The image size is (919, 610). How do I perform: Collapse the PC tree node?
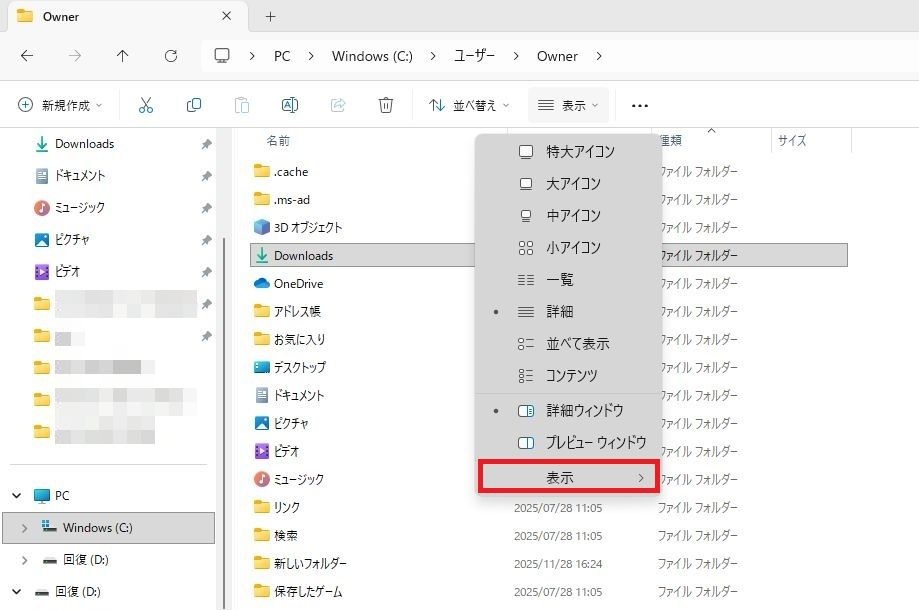click(x=17, y=496)
